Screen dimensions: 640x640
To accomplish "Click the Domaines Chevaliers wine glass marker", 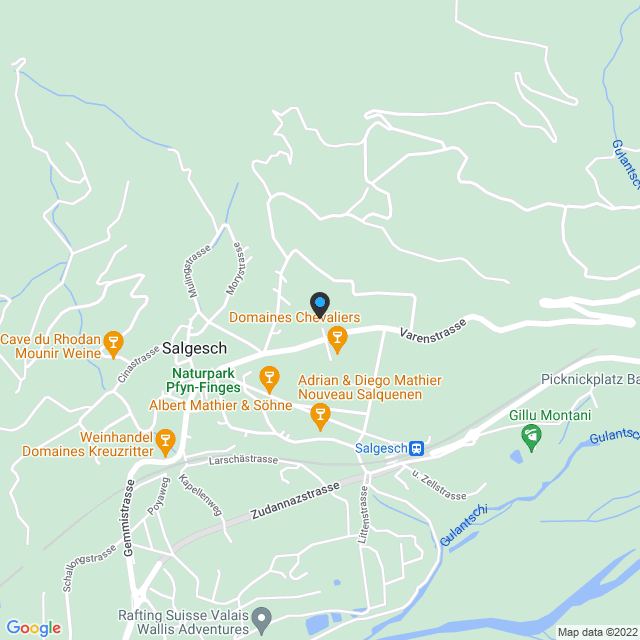I will click(x=337, y=340).
